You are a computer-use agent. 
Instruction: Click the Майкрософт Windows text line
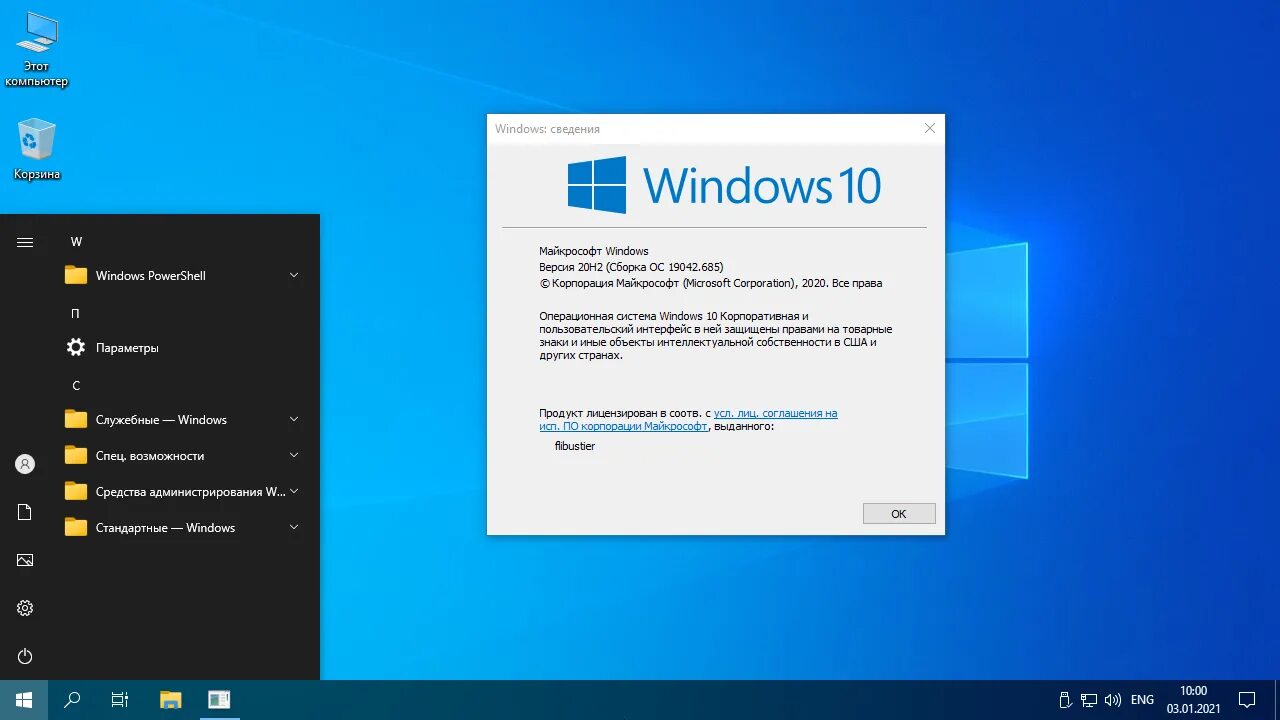coord(594,251)
